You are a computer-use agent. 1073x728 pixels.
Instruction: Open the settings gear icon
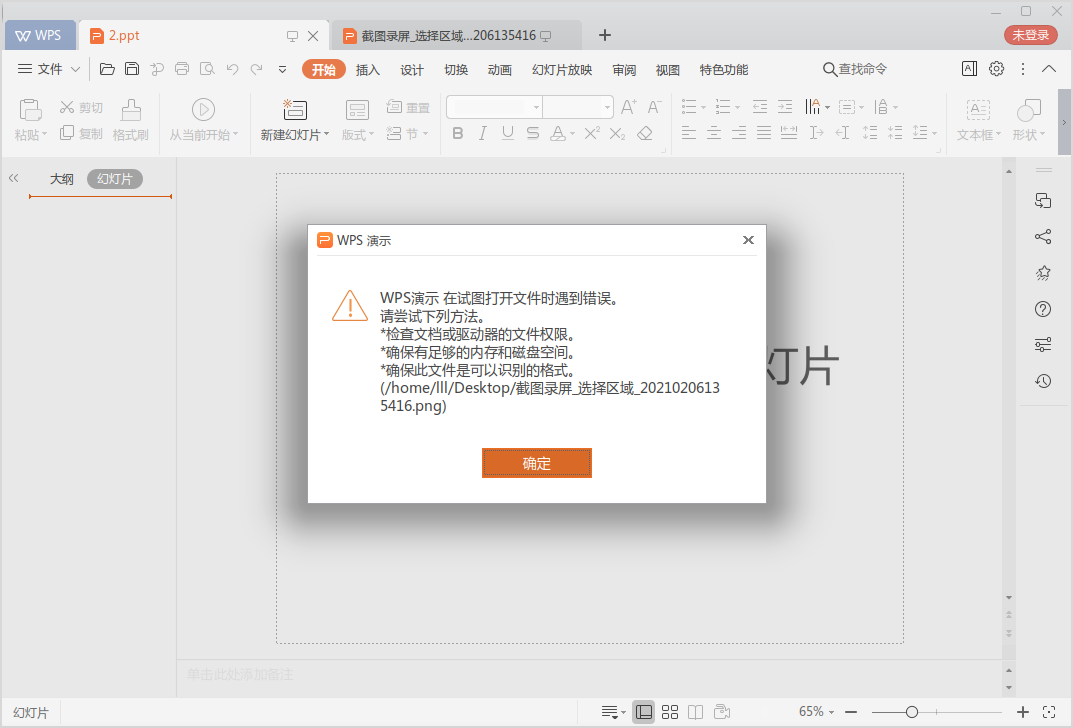[996, 69]
